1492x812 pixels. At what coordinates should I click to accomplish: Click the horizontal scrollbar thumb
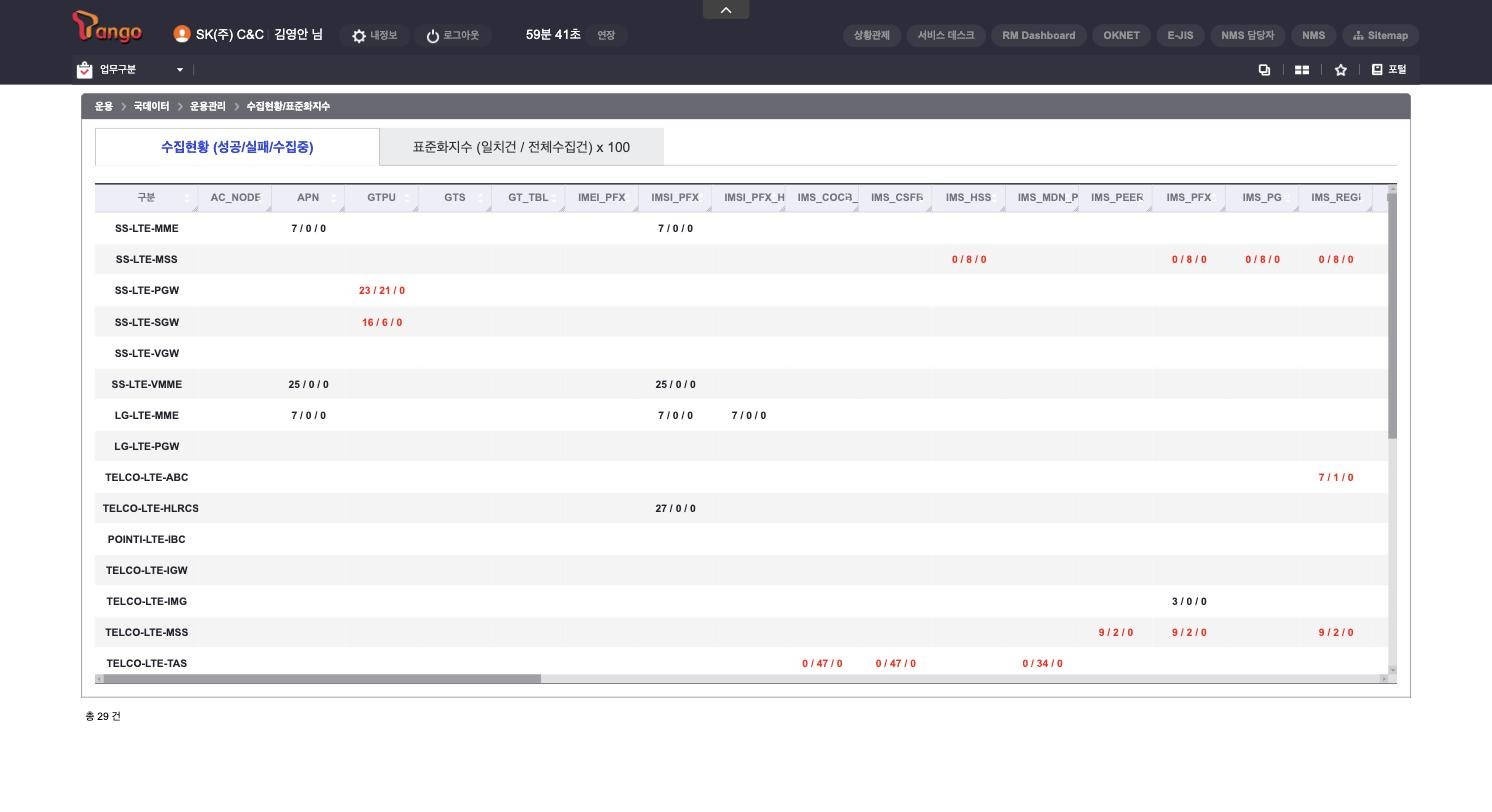[322, 679]
